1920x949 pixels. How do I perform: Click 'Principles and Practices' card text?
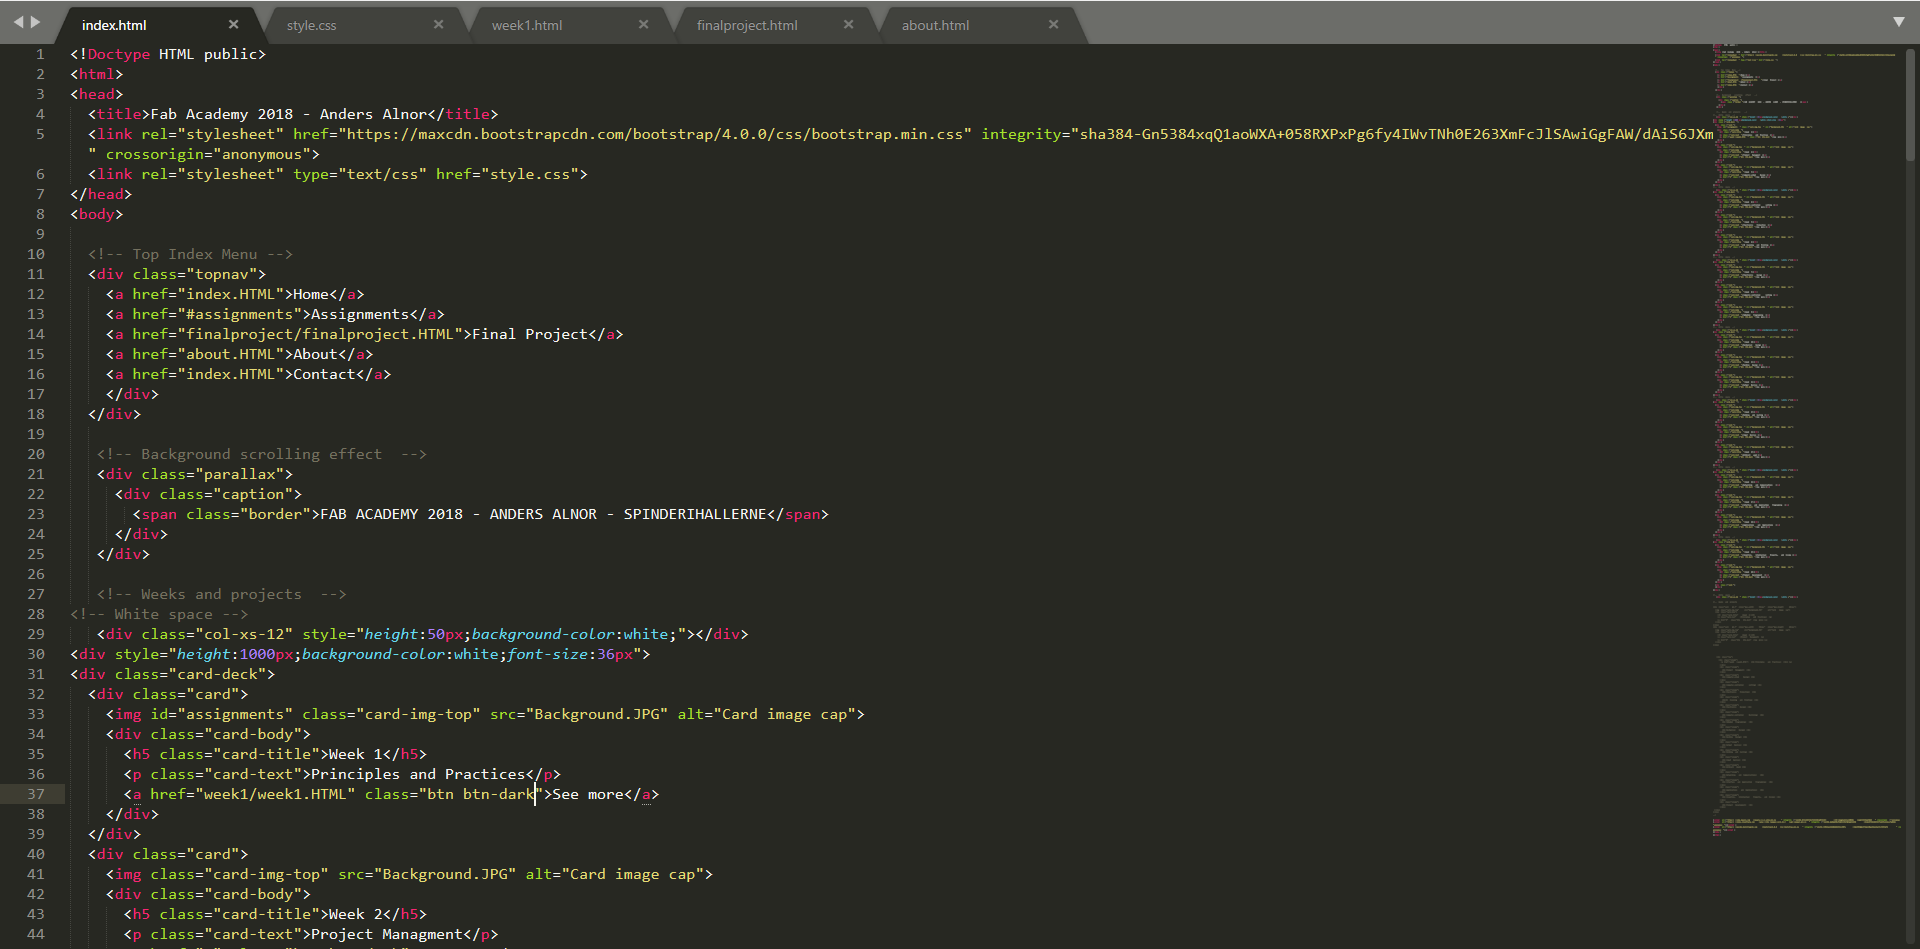coord(418,774)
